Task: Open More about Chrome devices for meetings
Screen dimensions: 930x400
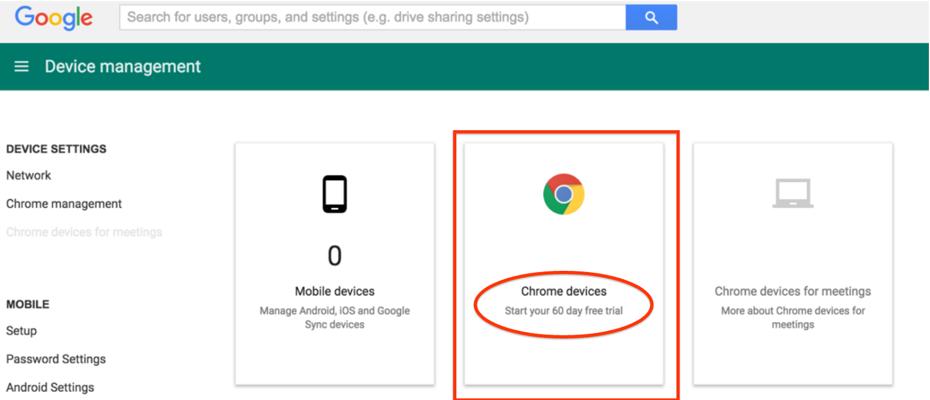Action: coord(792,317)
